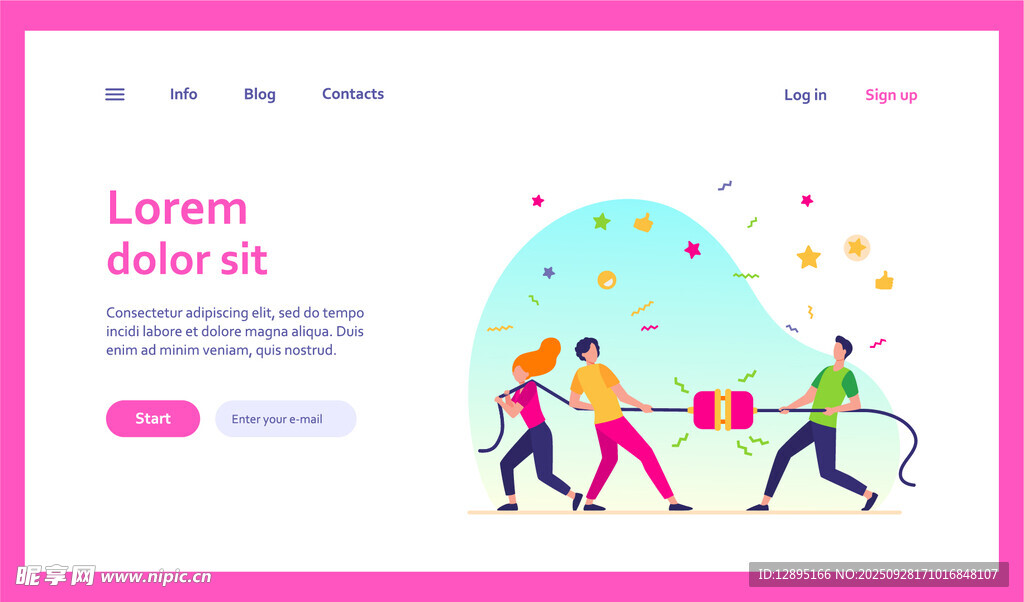Click the green star icon
1024x602 pixels.
point(601,221)
